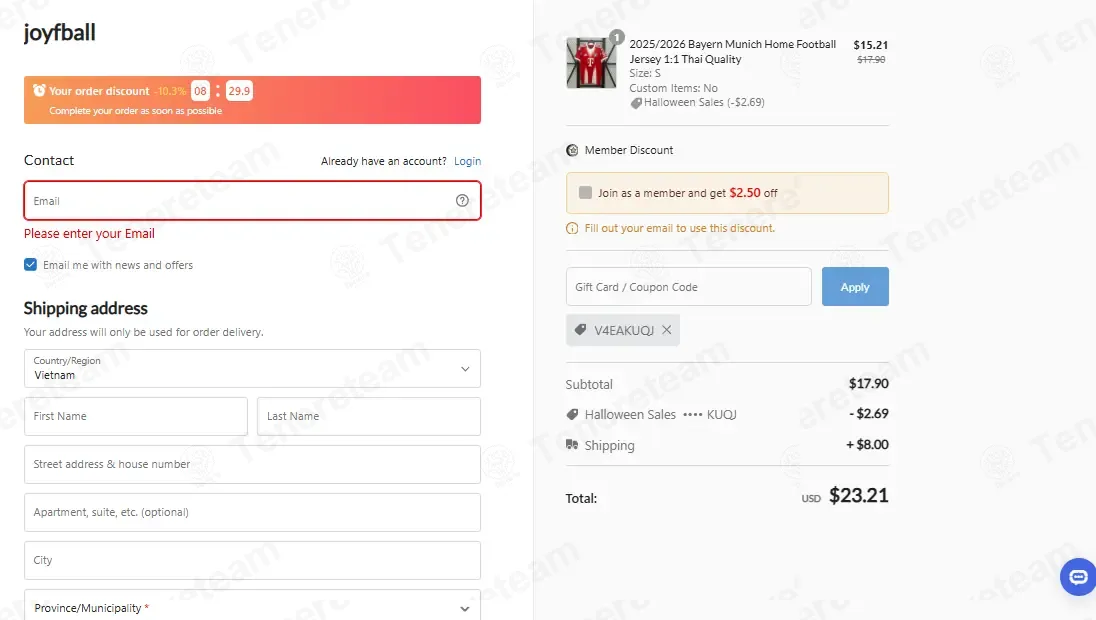1096x620 pixels.
Task: Click the Apply coupon button
Action: (855, 287)
